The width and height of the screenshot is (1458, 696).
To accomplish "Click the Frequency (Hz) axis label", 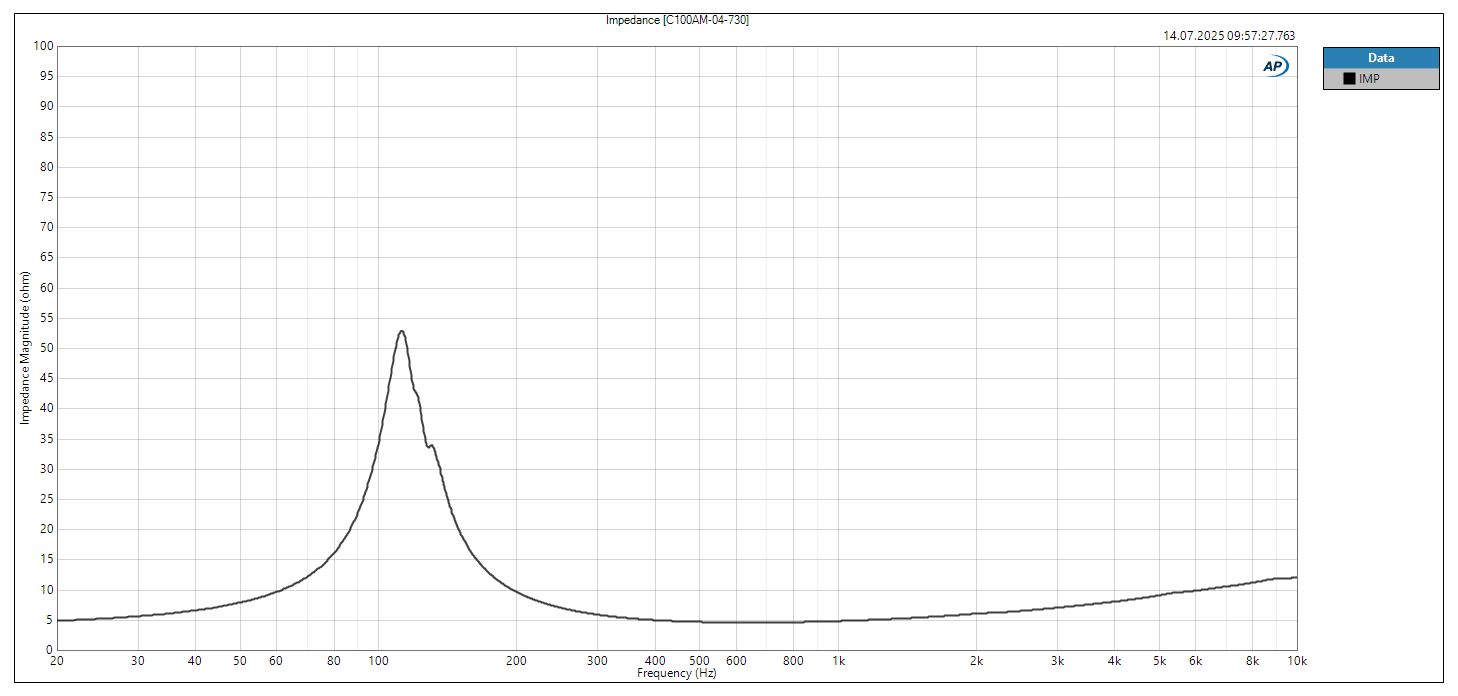I will pyautogui.click(x=677, y=673).
